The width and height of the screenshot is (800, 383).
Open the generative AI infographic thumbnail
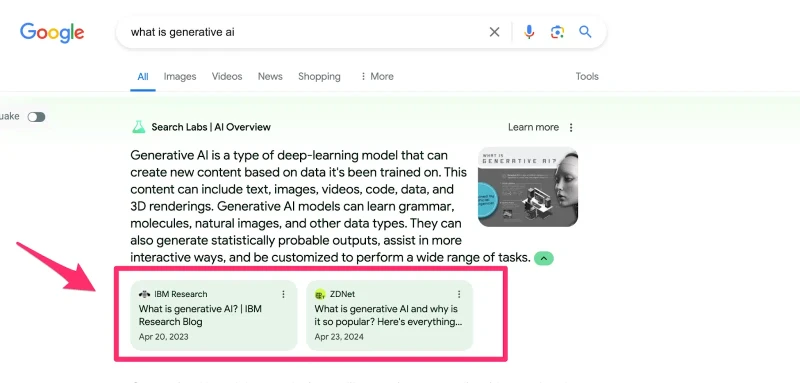tap(528, 187)
